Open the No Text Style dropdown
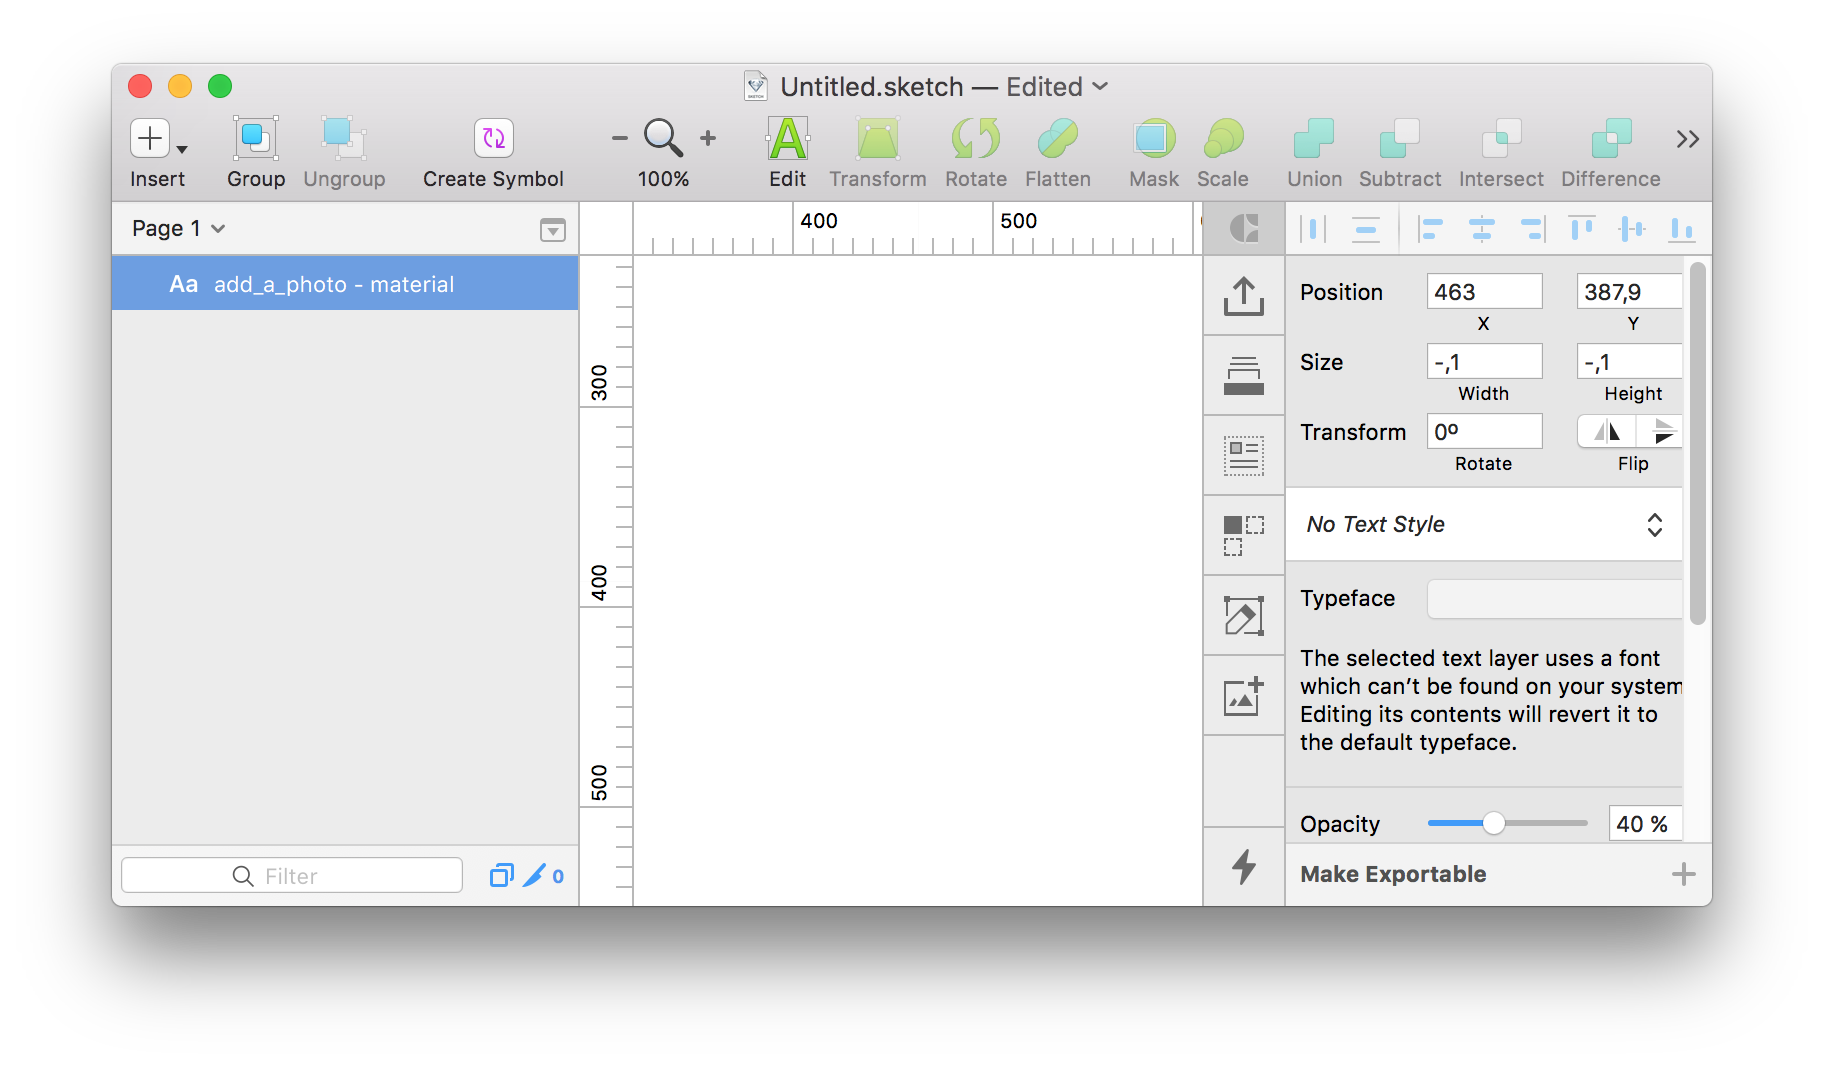 1482,524
